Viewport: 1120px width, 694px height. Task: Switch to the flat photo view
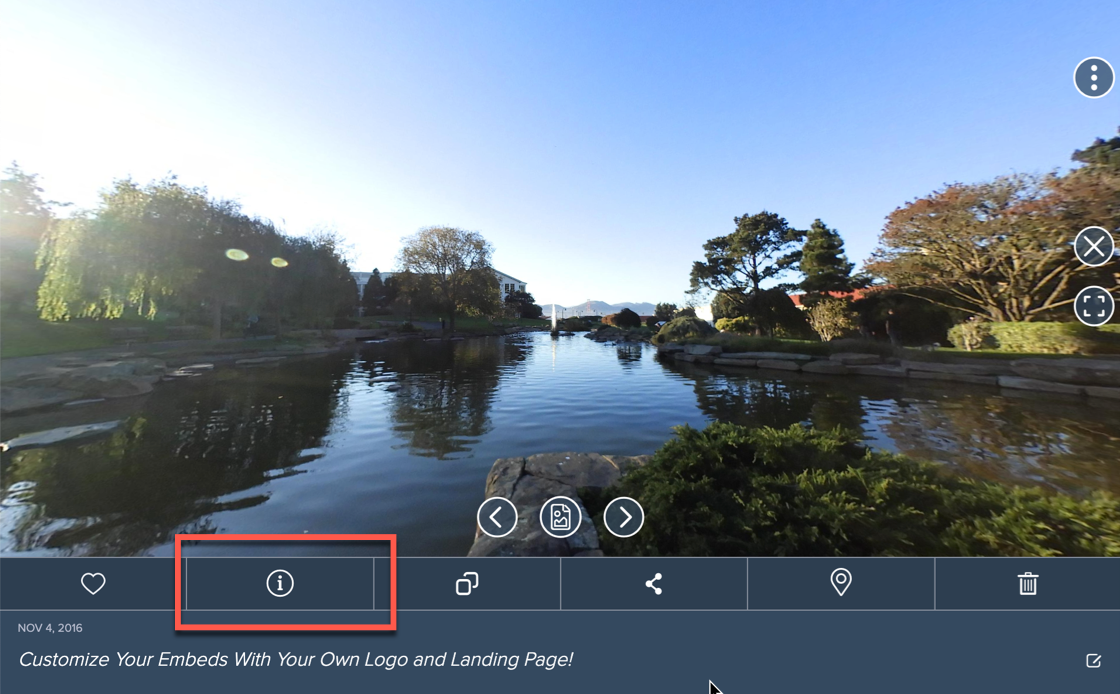[x=560, y=517]
